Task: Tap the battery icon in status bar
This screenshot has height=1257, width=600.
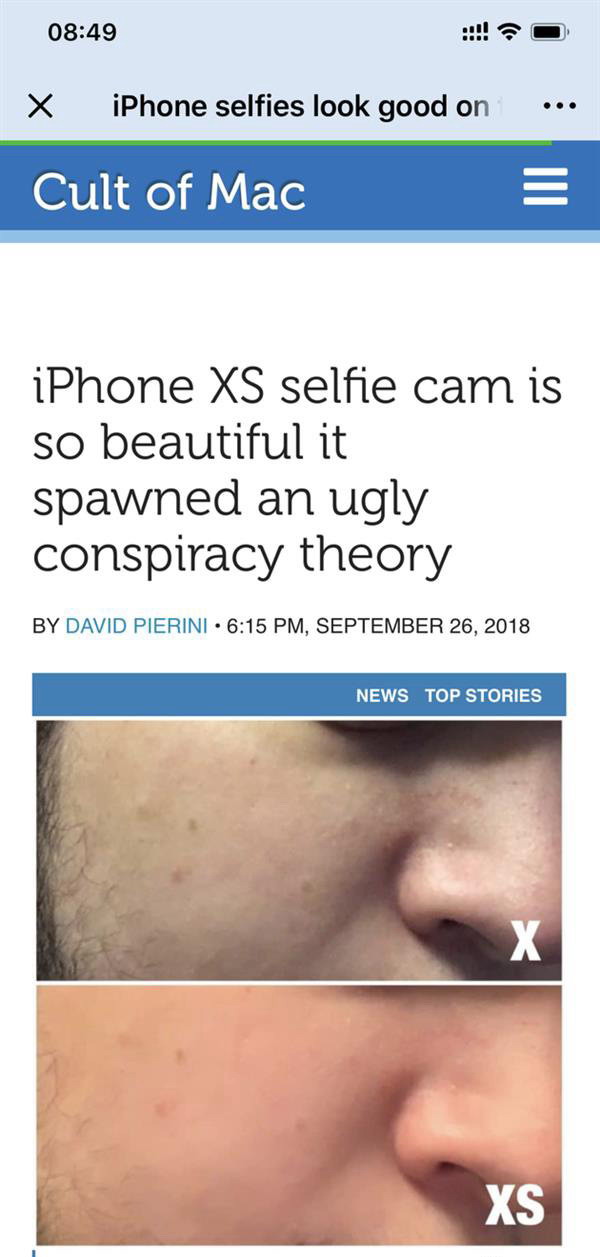Action: coord(551,32)
